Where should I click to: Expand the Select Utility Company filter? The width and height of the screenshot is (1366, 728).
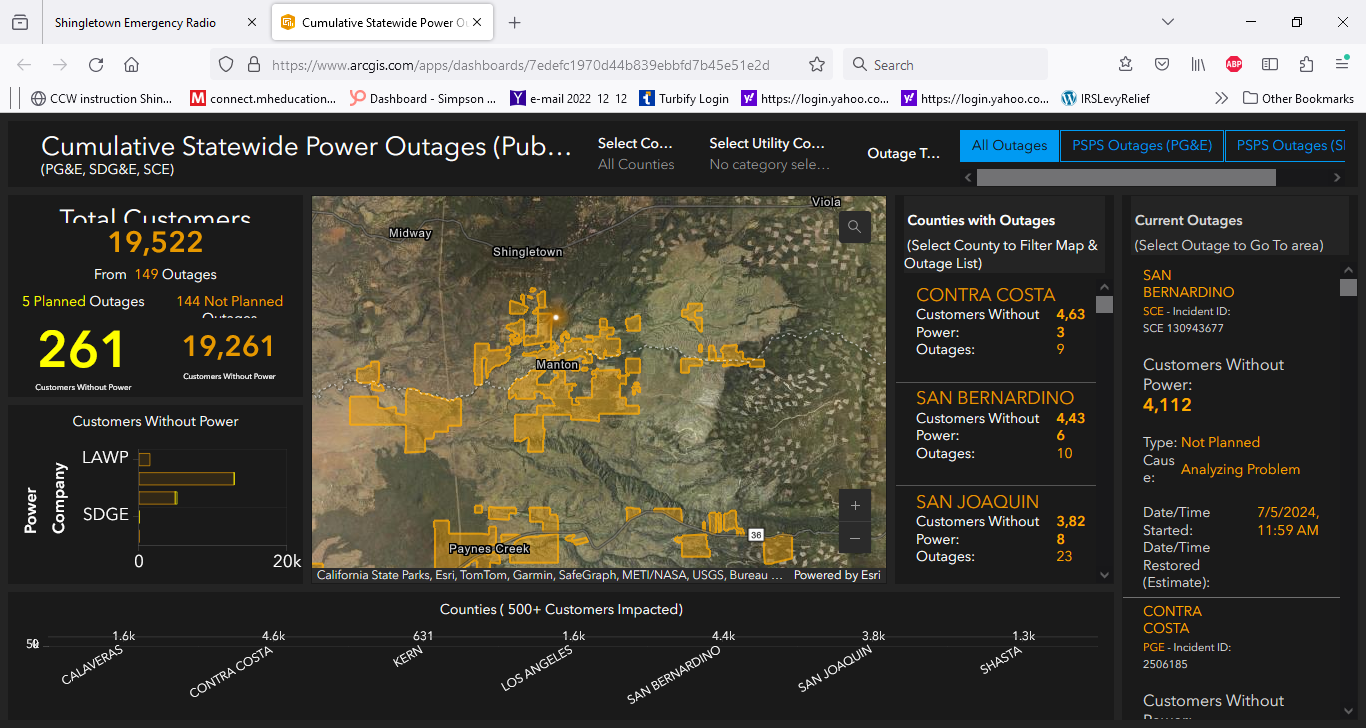tap(768, 154)
